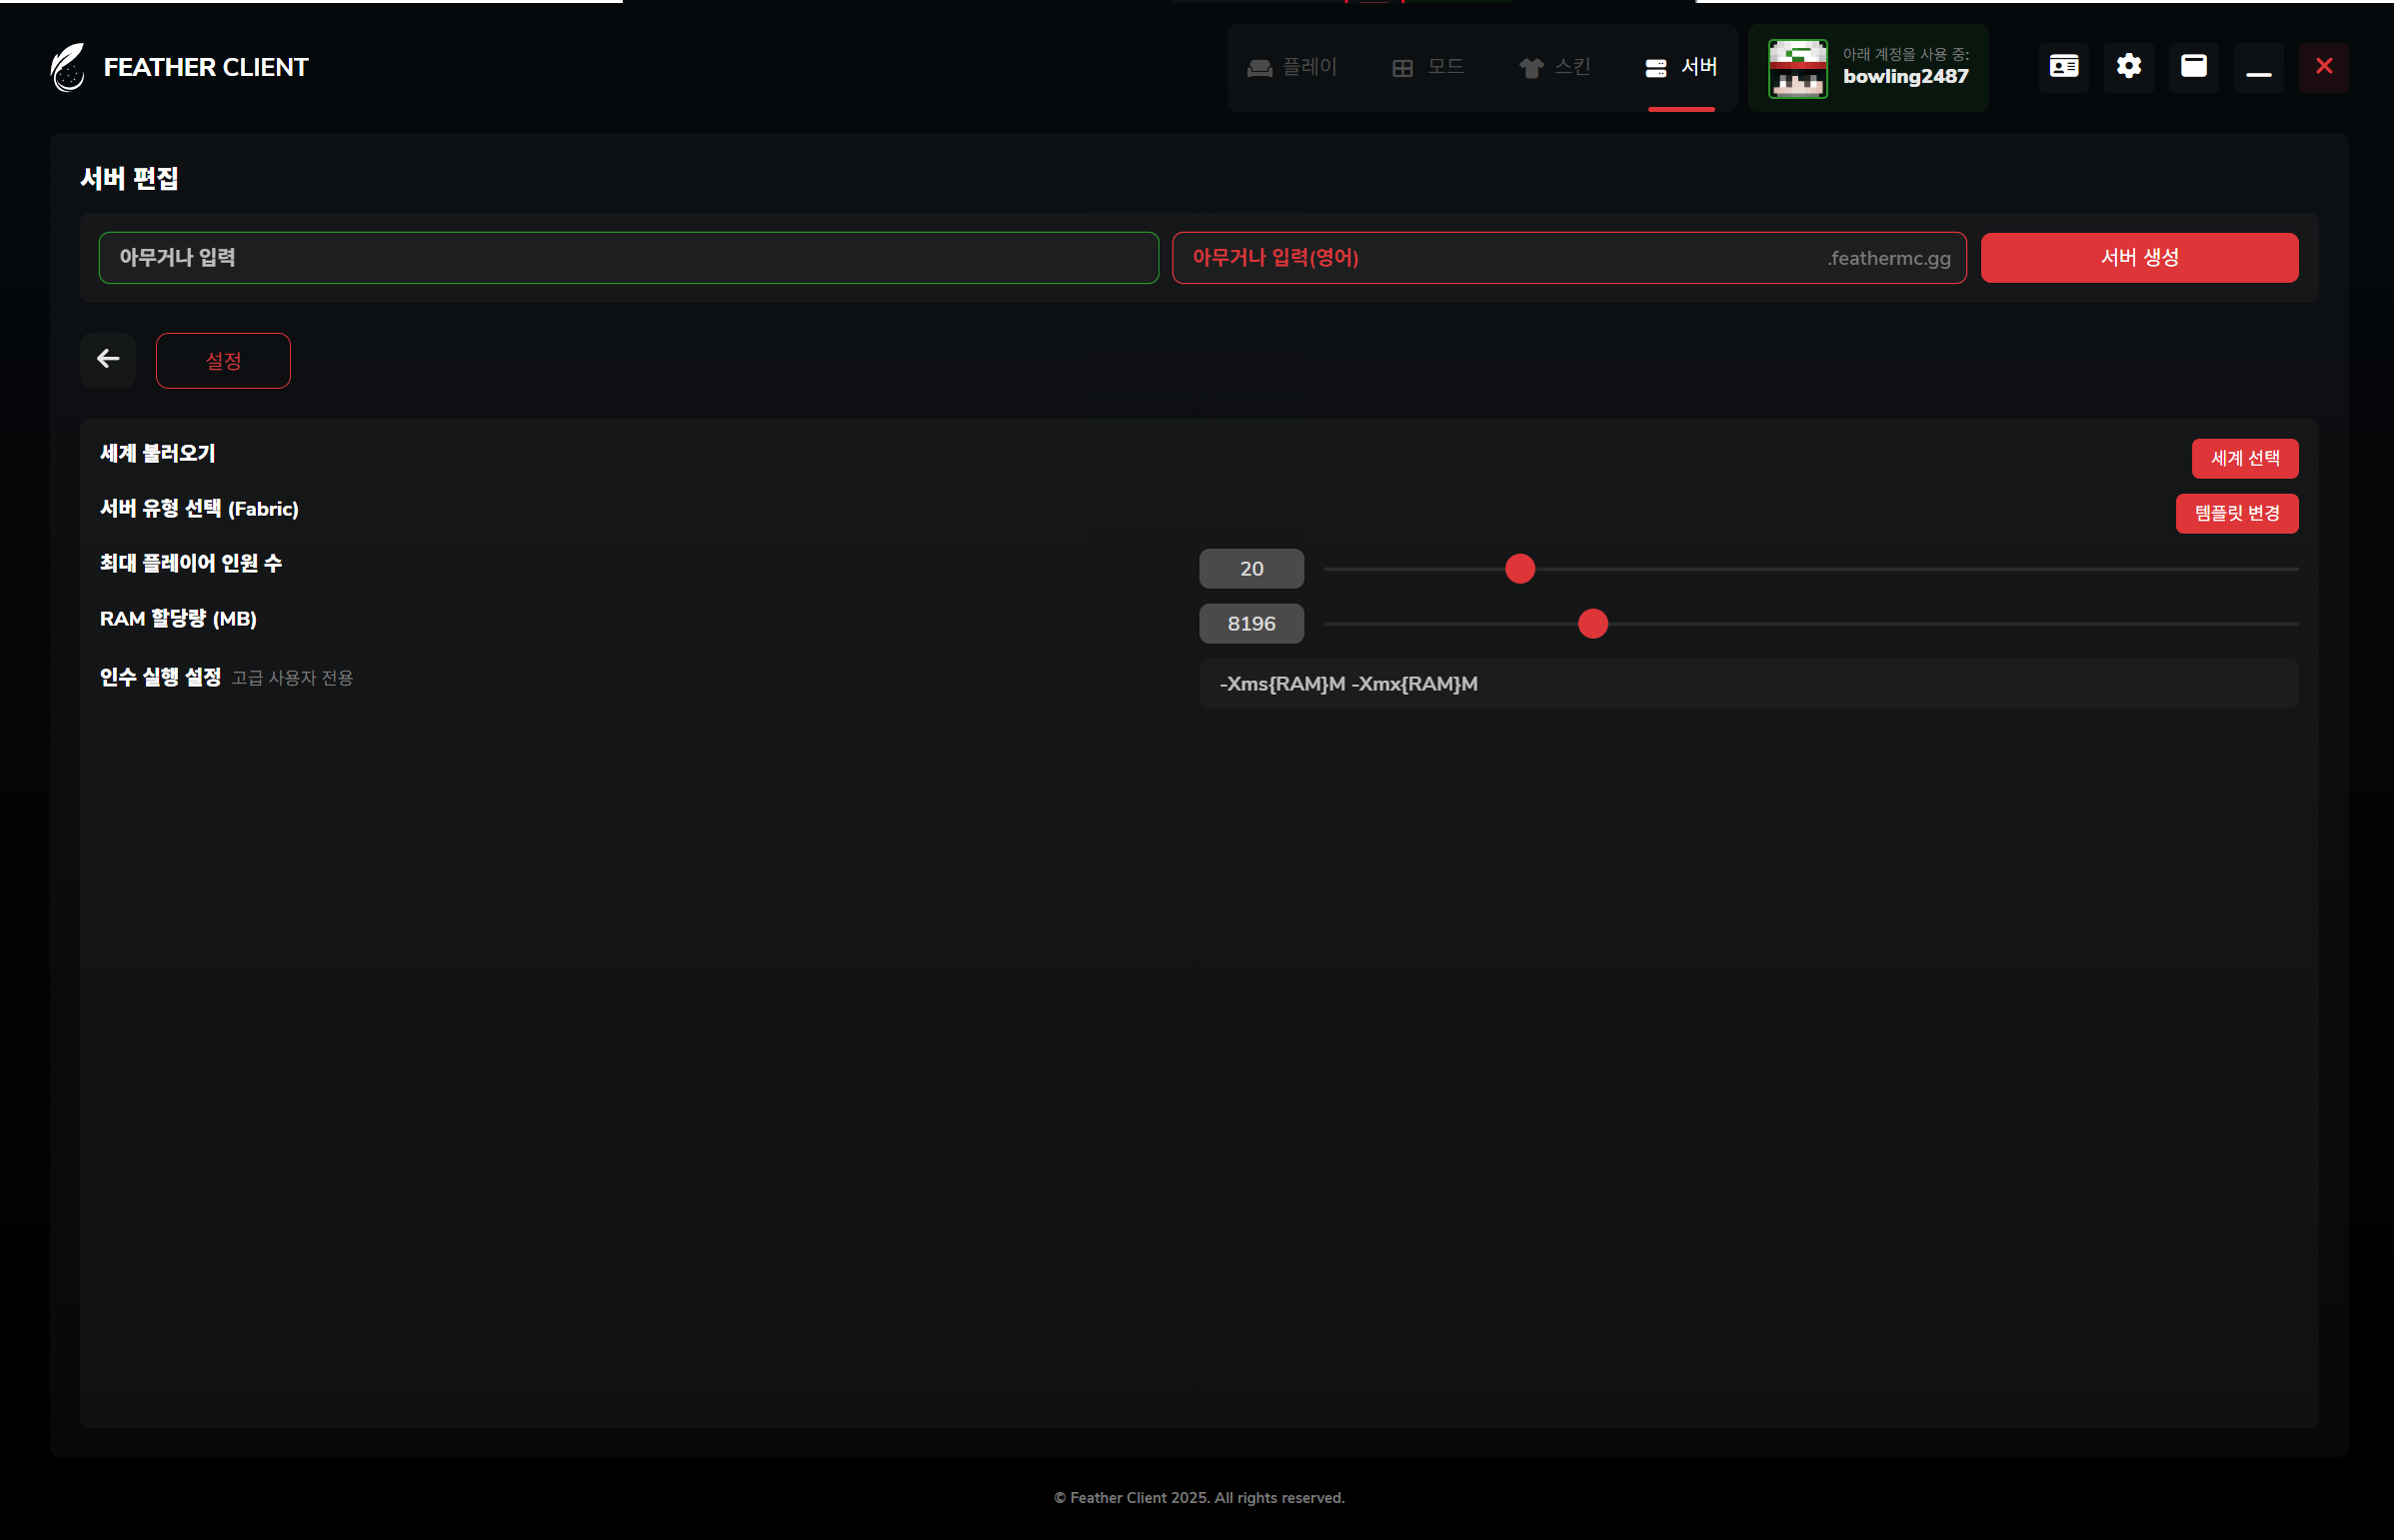Image resolution: width=2394 pixels, height=1540 pixels.
Task: Click the window layout icon beside gear
Action: pos(2194,67)
